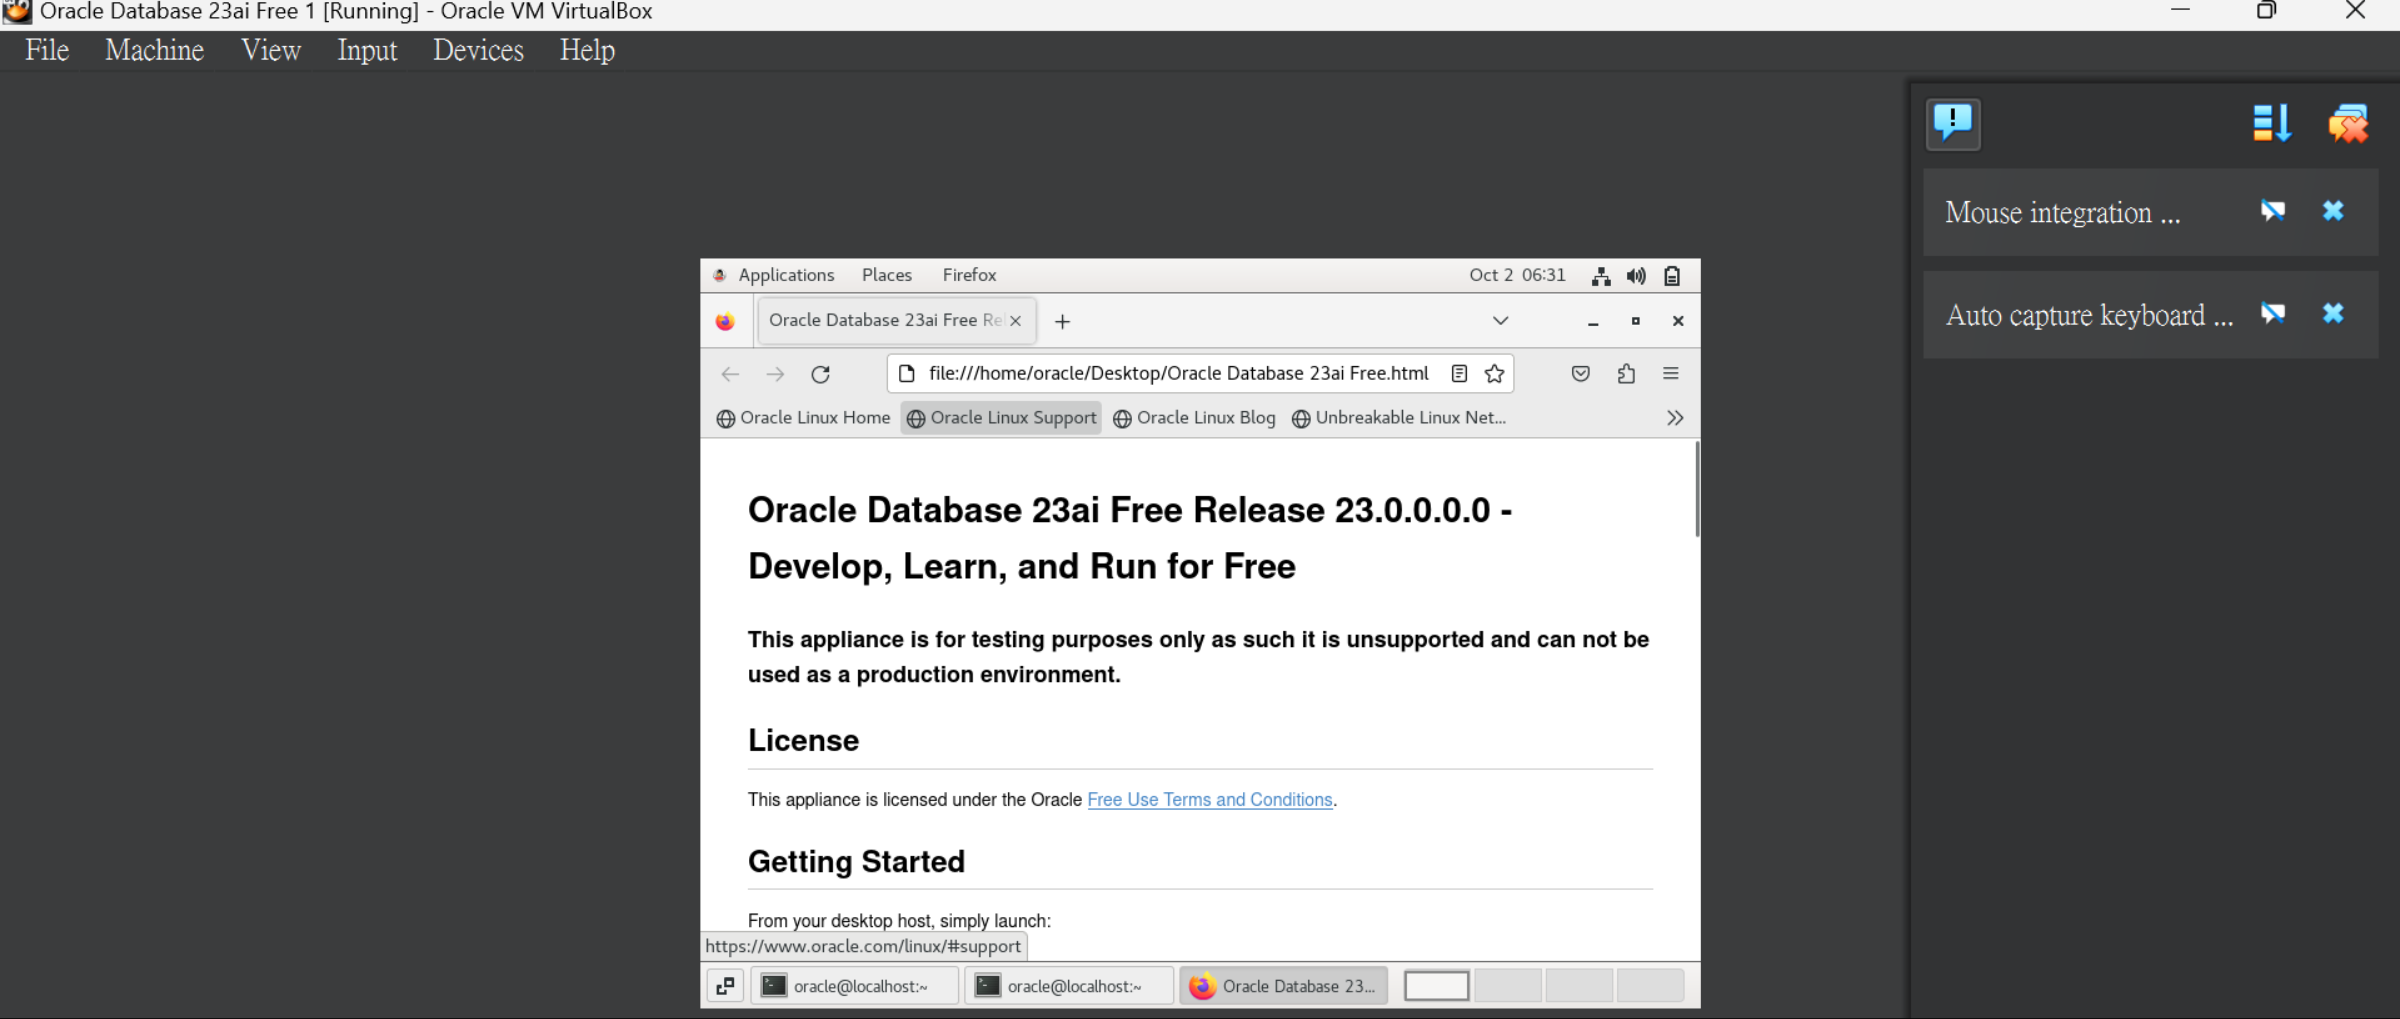
Task: Click the page vertical scrollbar thumb
Action: pos(1696,490)
